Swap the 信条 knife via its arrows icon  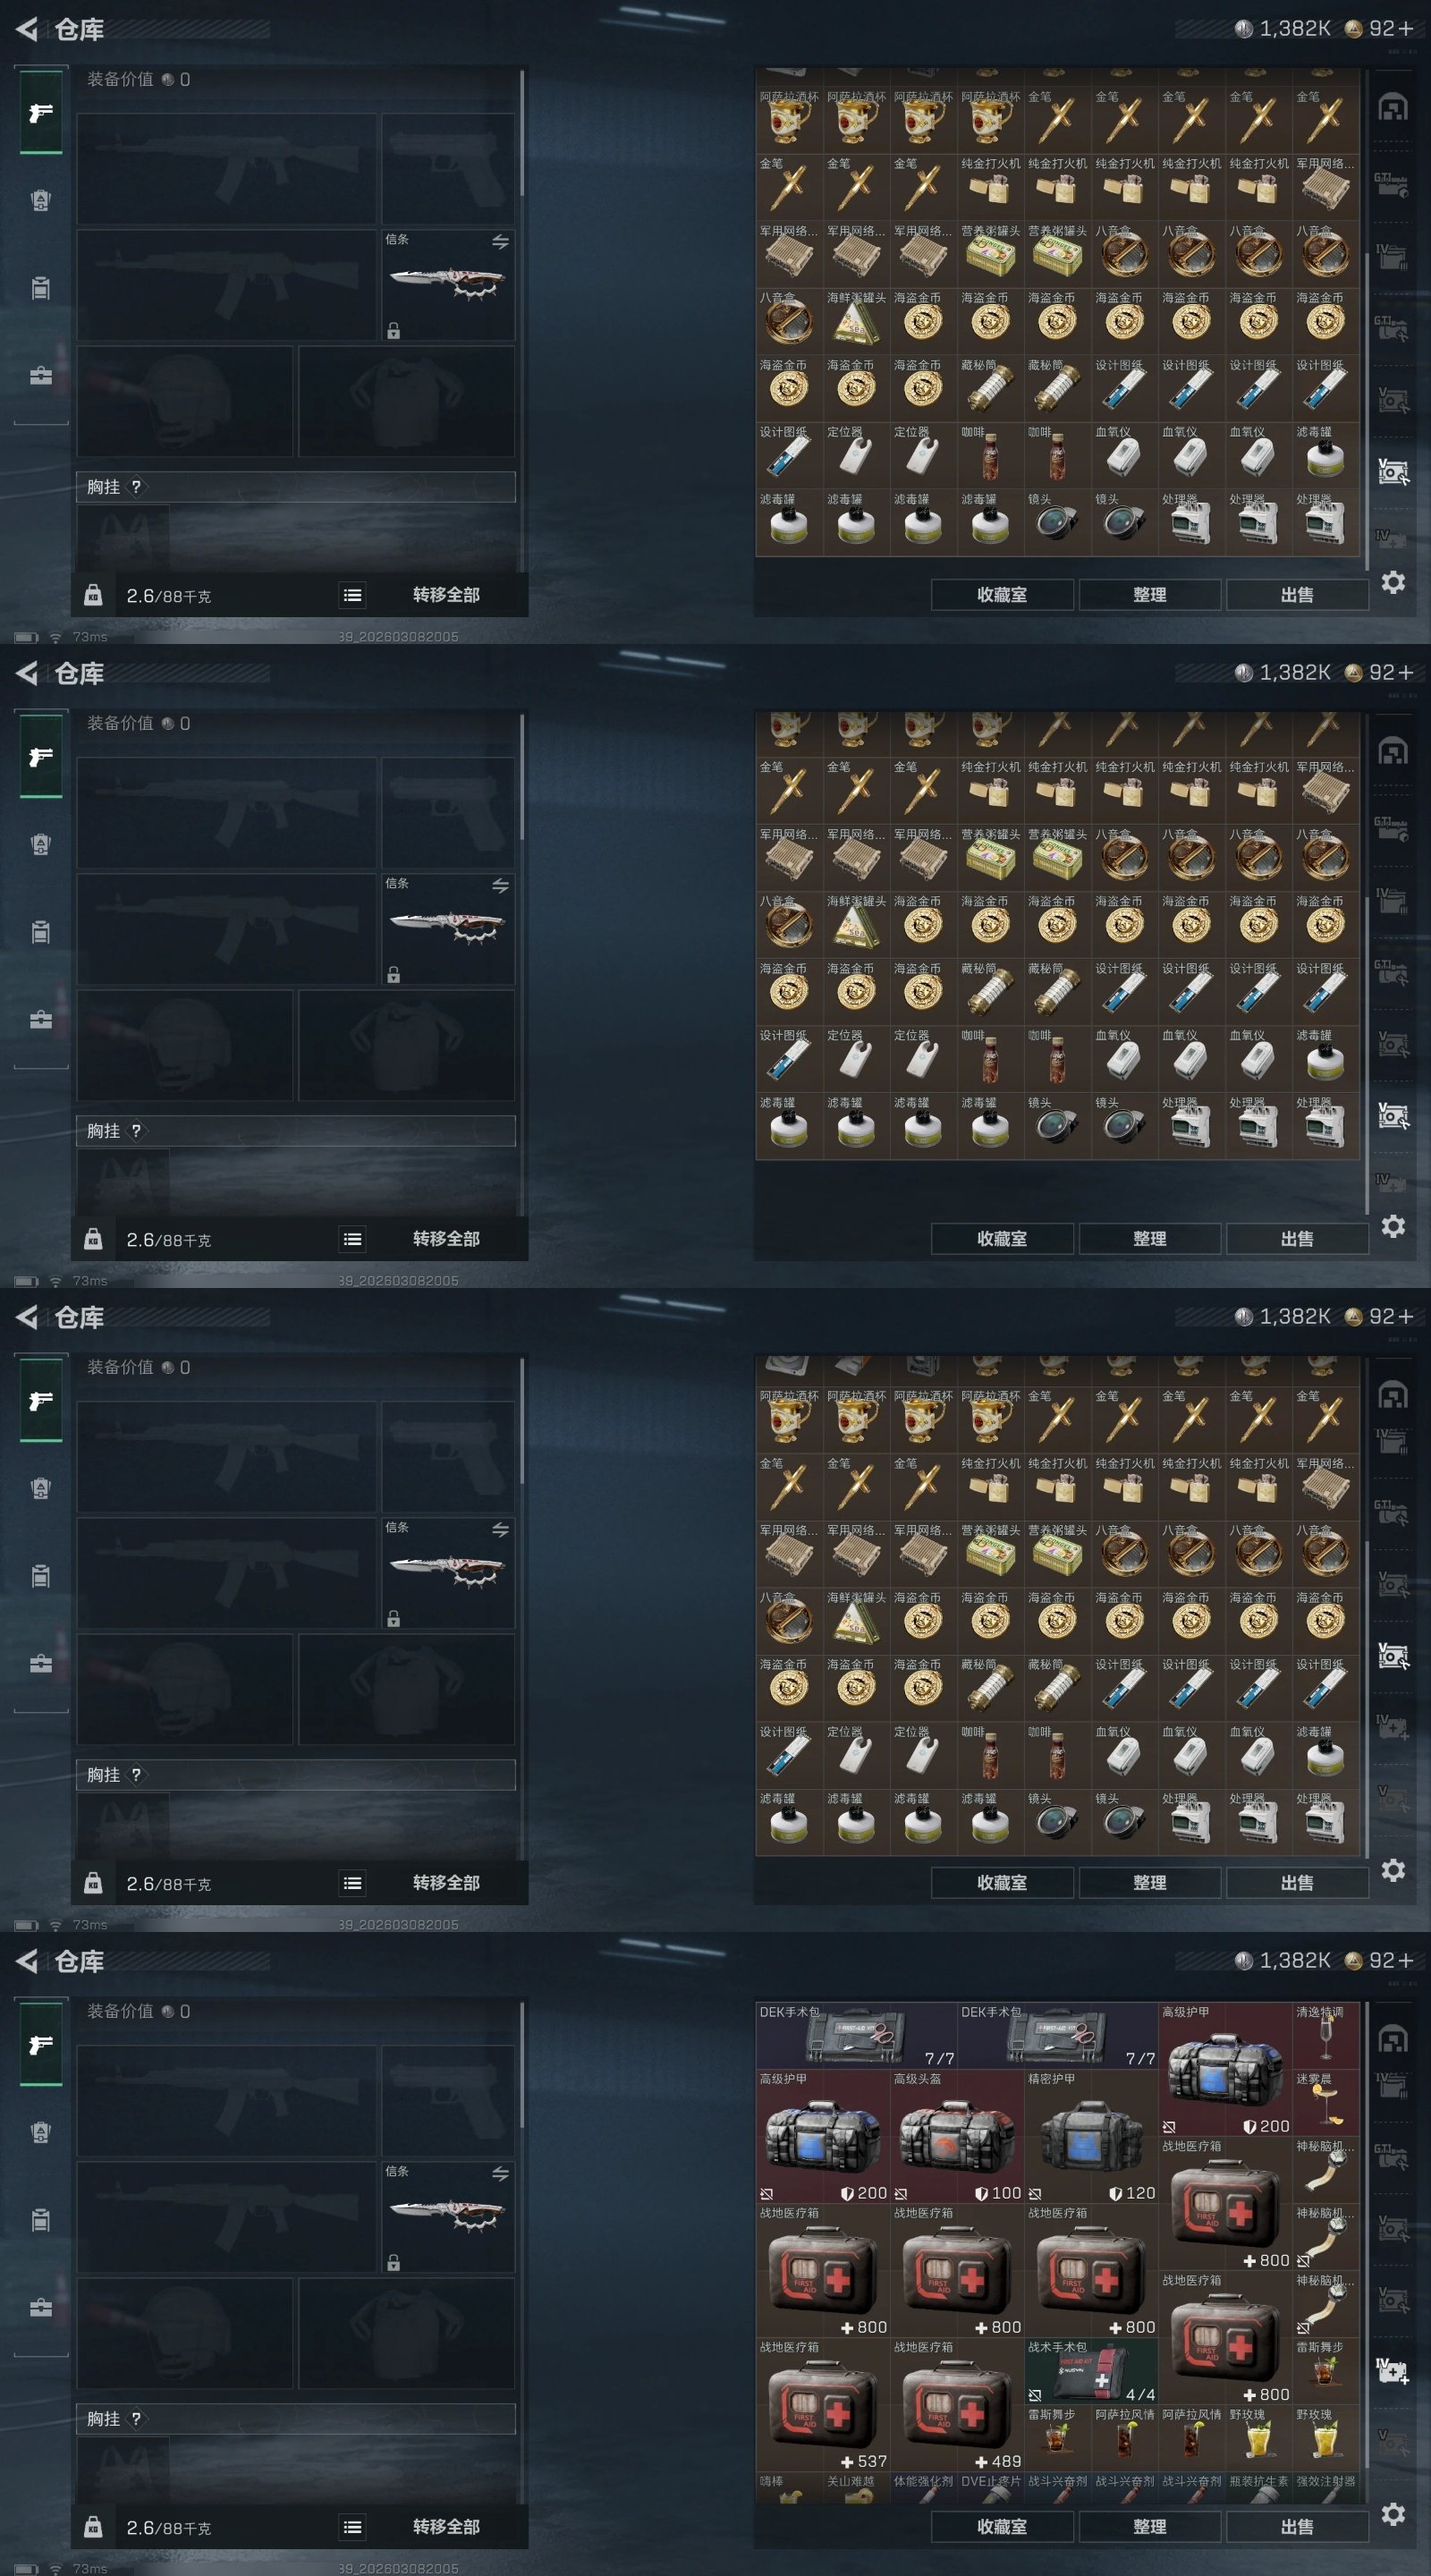tap(500, 2174)
